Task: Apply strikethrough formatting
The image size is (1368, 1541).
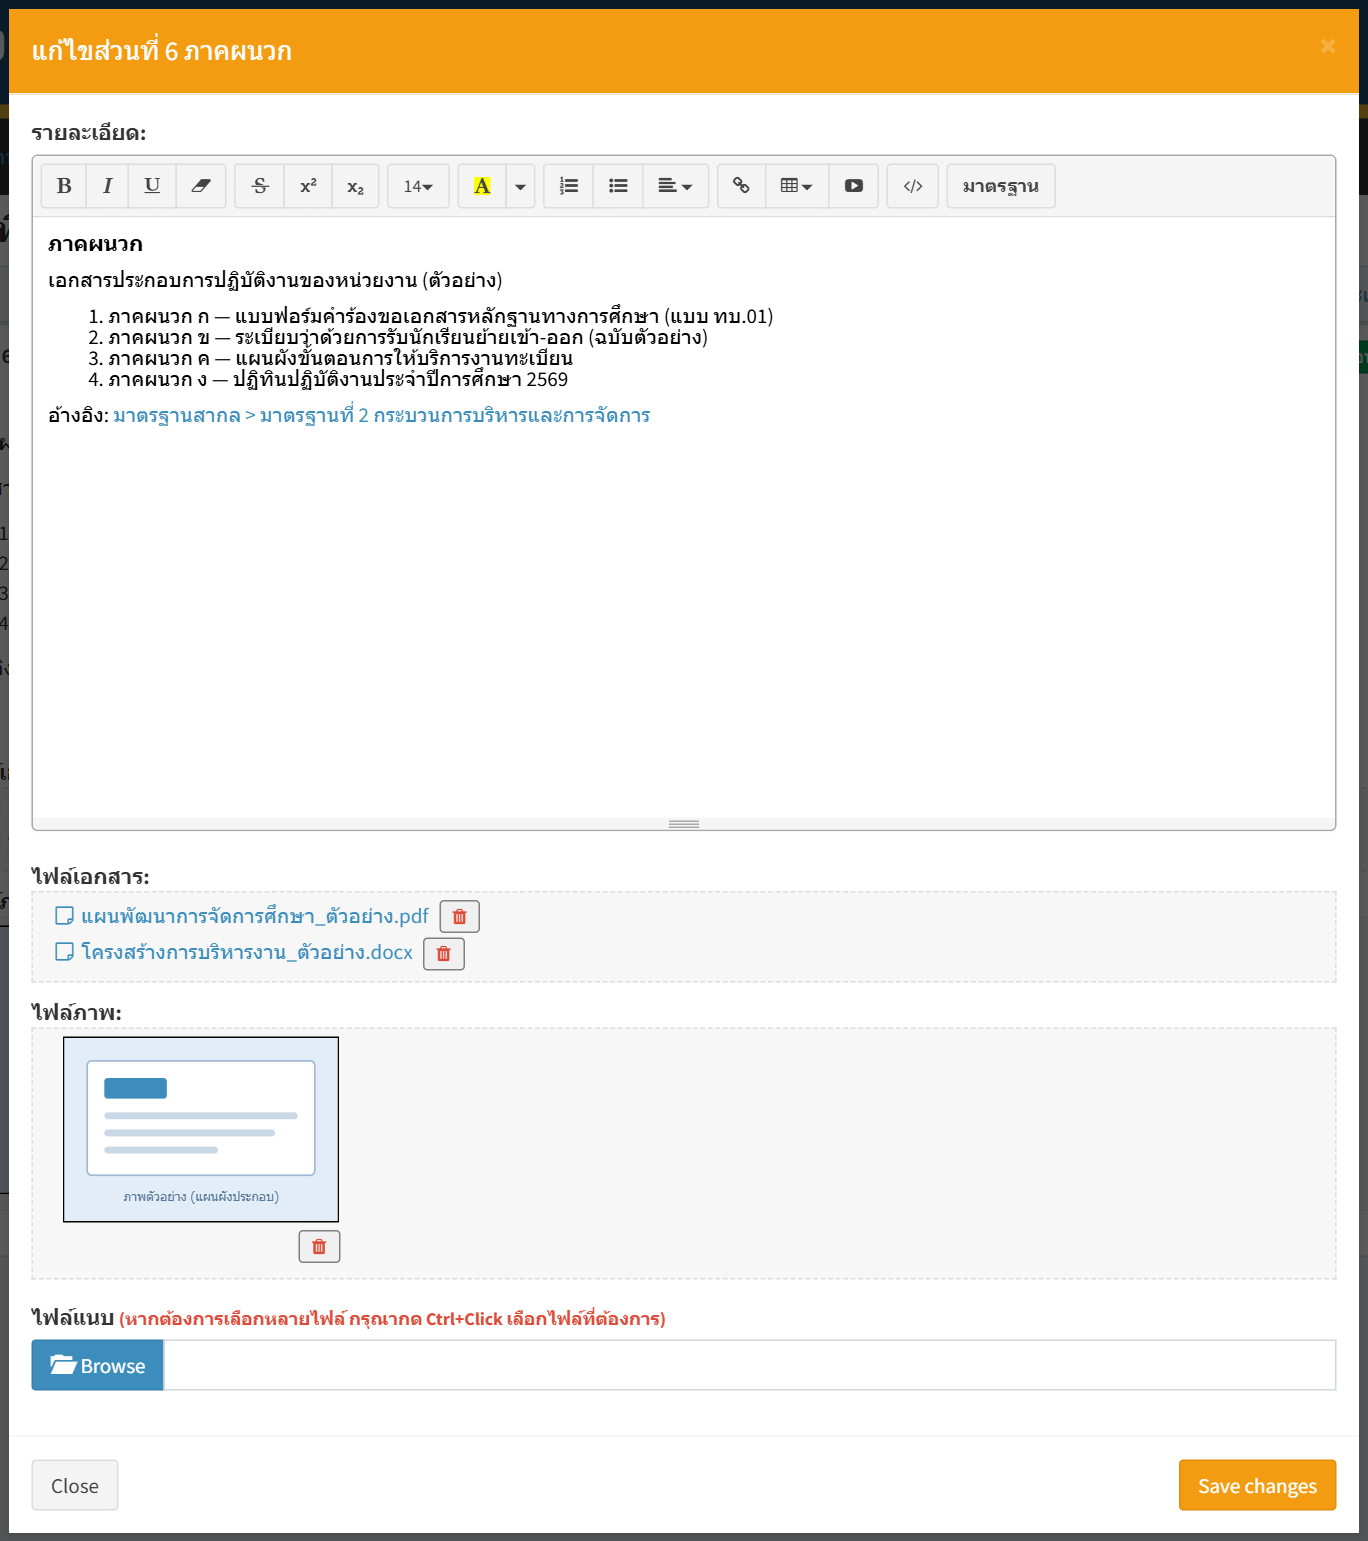Action: (x=260, y=186)
